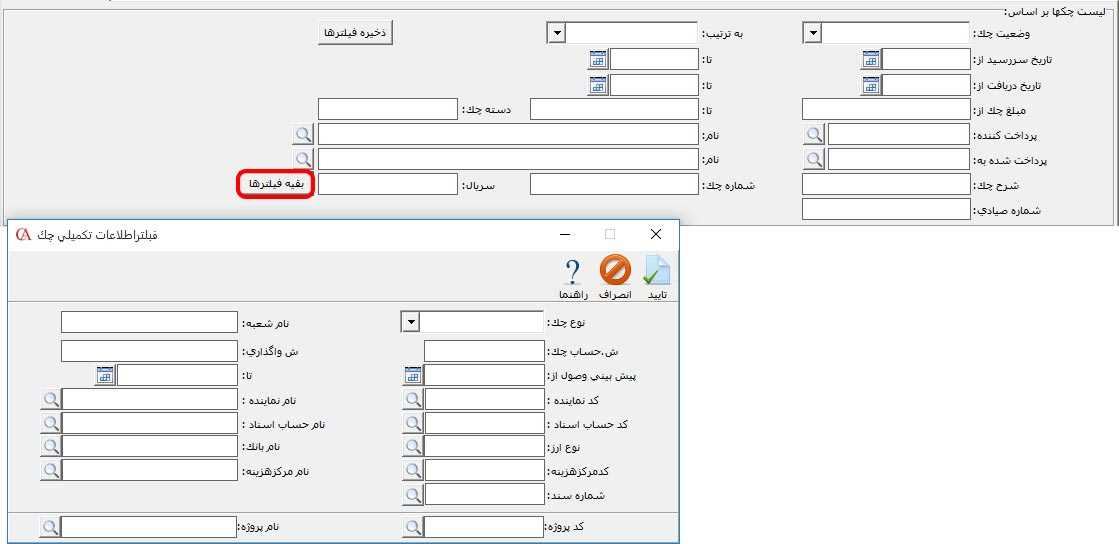Click lookup magnifier beside نام بانک
Image resolution: width=1119 pixels, height=544 pixels.
point(50,446)
